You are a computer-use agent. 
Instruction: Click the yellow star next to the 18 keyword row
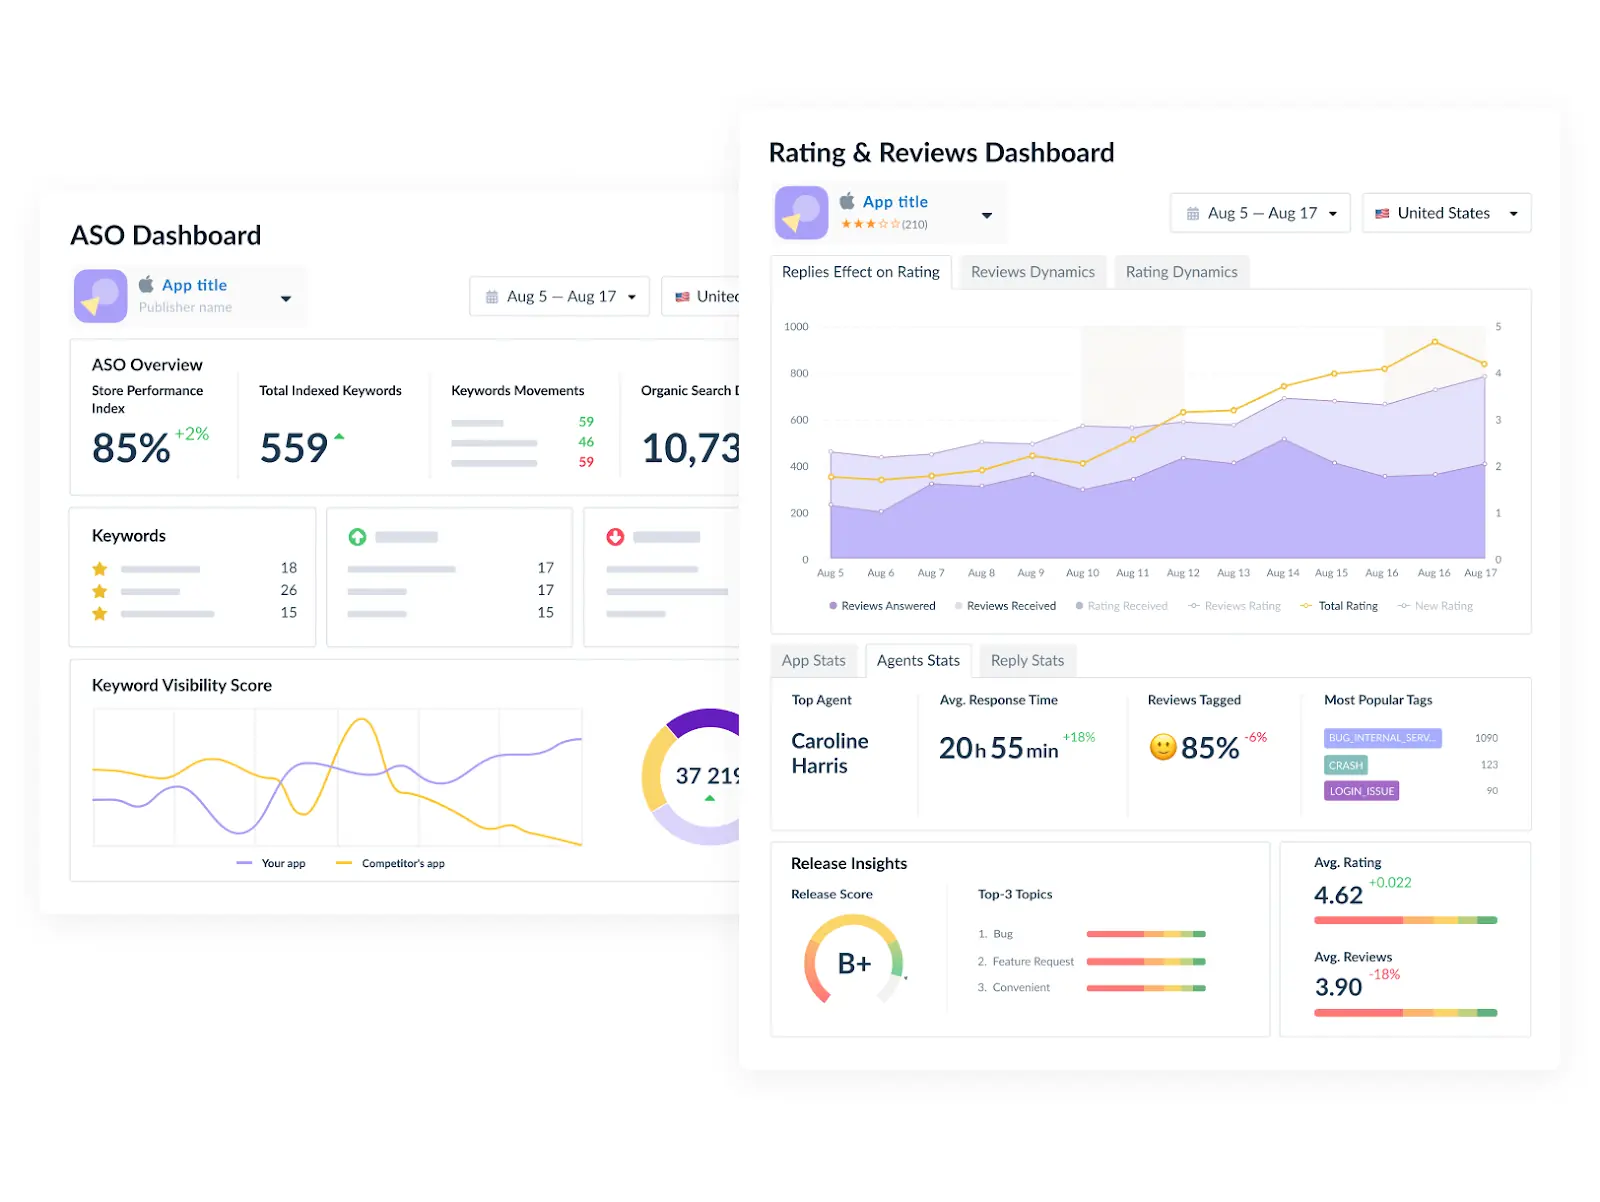pyautogui.click(x=99, y=567)
